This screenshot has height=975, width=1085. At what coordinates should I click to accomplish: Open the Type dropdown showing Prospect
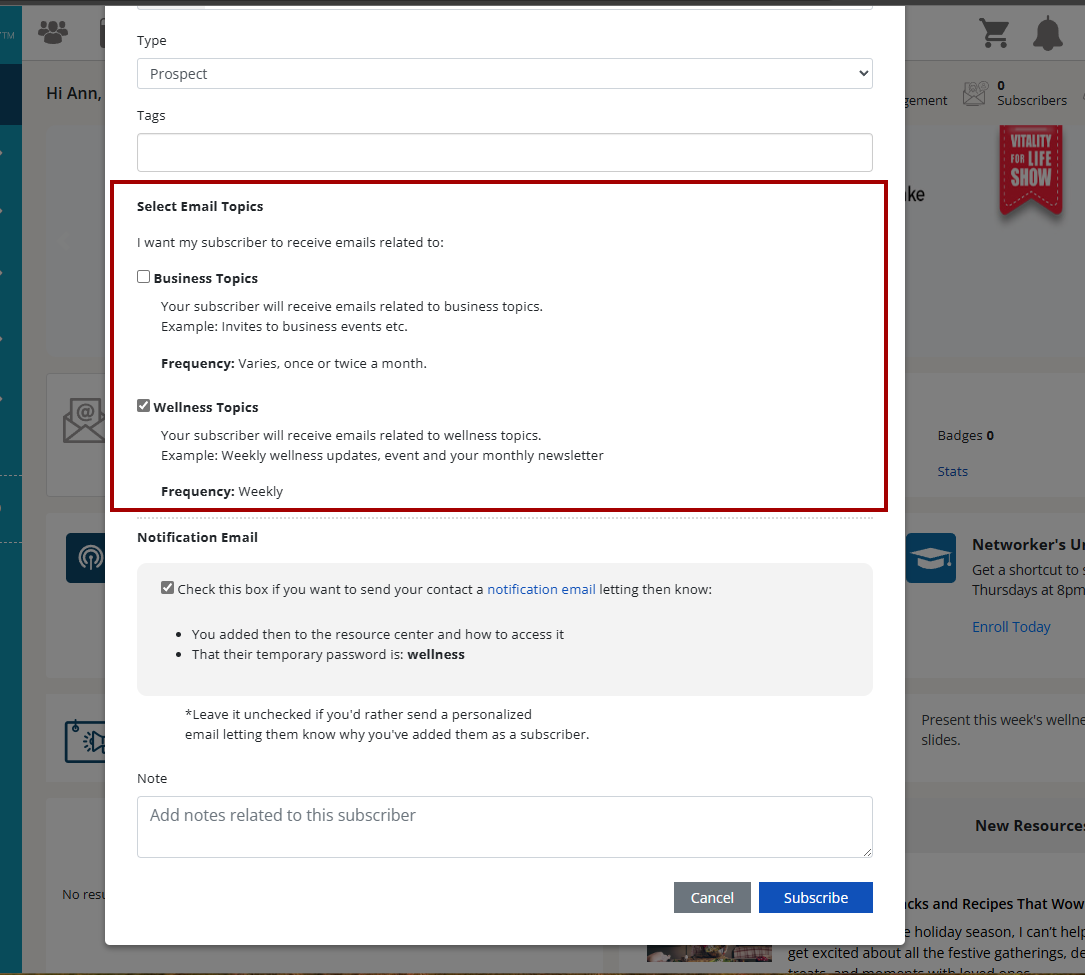(x=504, y=73)
